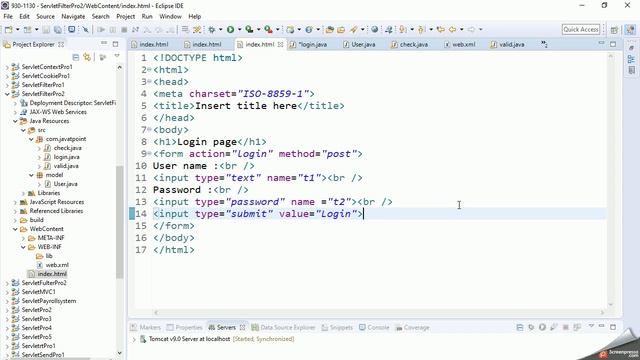
Task: Collapse the ServletFilterPro2 project node
Action: click(x=7, y=94)
